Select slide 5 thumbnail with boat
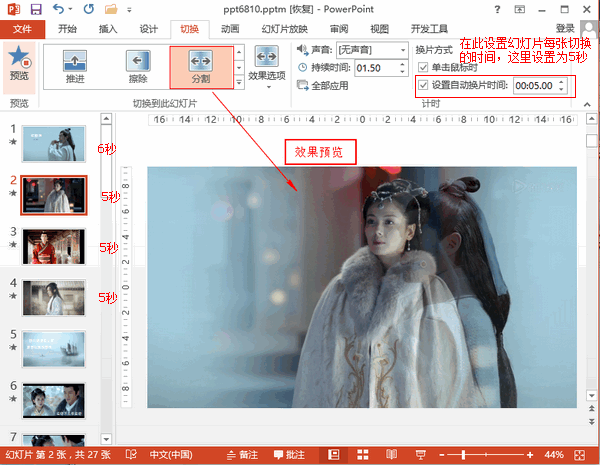The height and width of the screenshot is (465, 600). pos(54,349)
